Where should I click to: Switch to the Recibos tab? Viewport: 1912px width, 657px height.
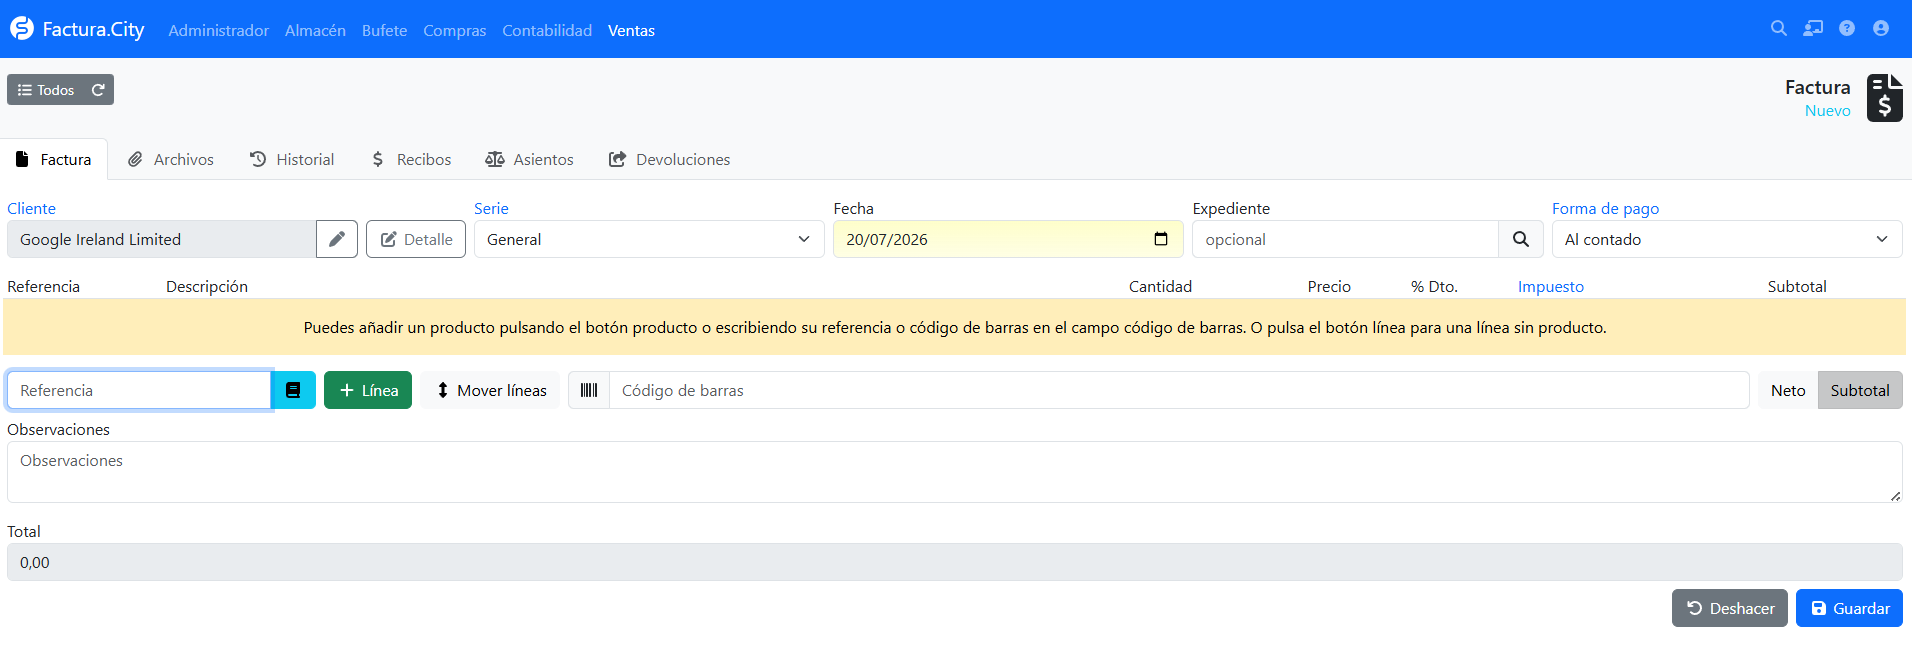coord(411,159)
